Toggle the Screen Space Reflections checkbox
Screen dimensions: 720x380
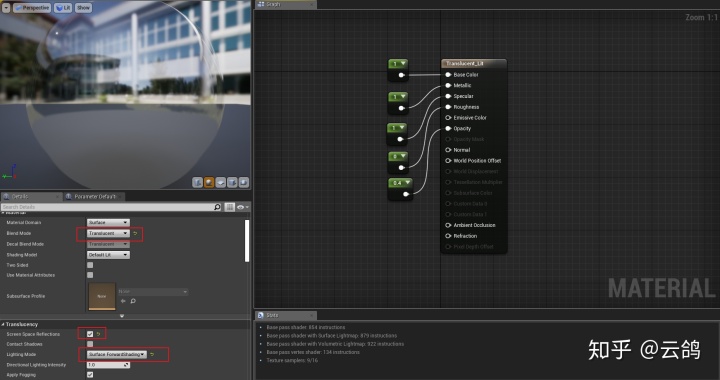(90, 334)
